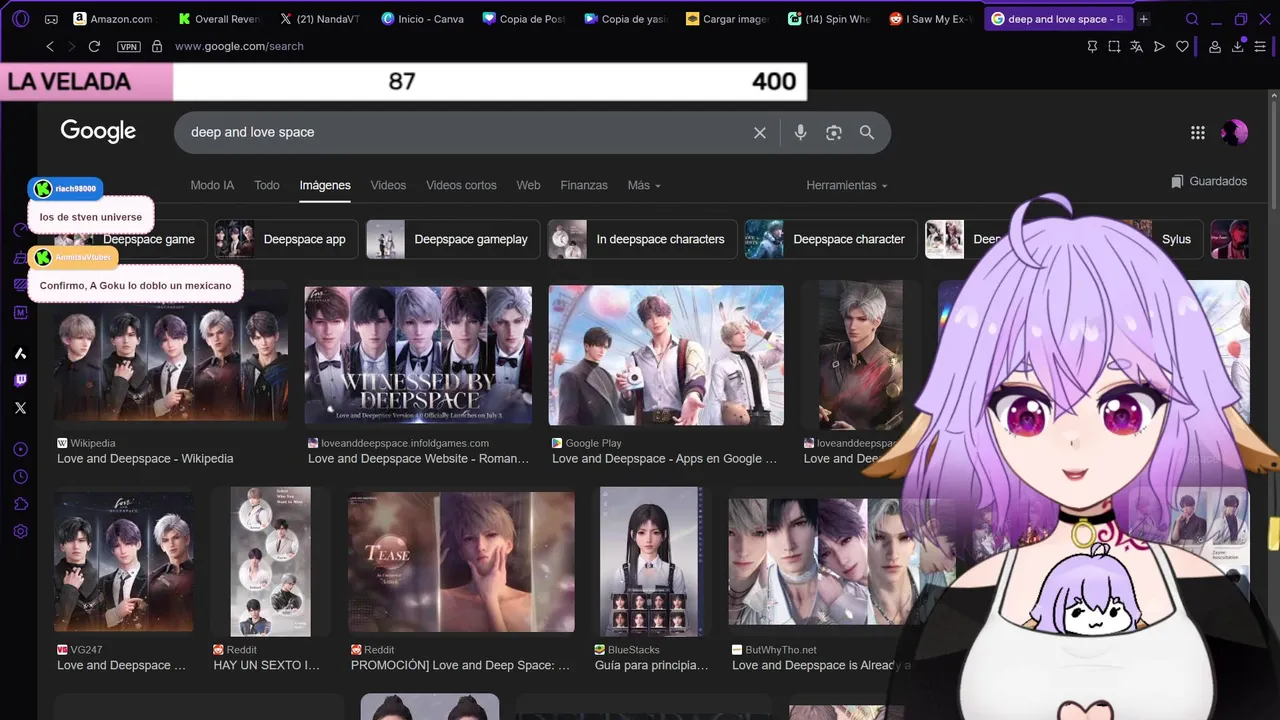This screenshot has height=720, width=1280.
Task: Open the Love and Deepspace - Wikipedia link
Action: click(145, 459)
